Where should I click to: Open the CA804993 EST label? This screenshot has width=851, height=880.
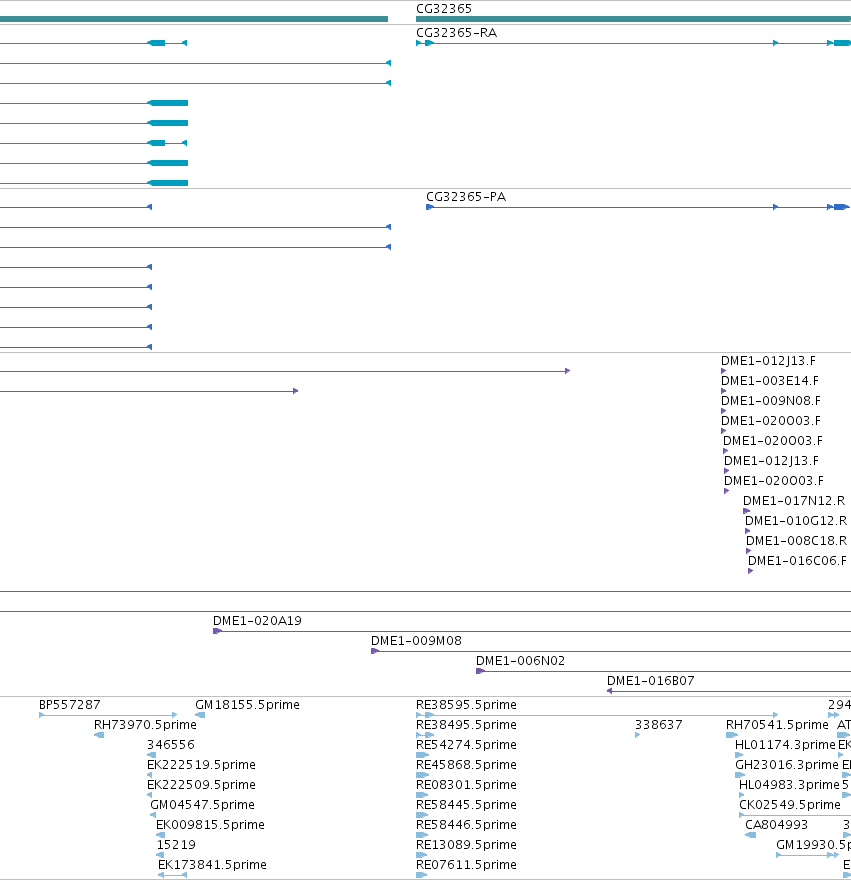point(776,825)
